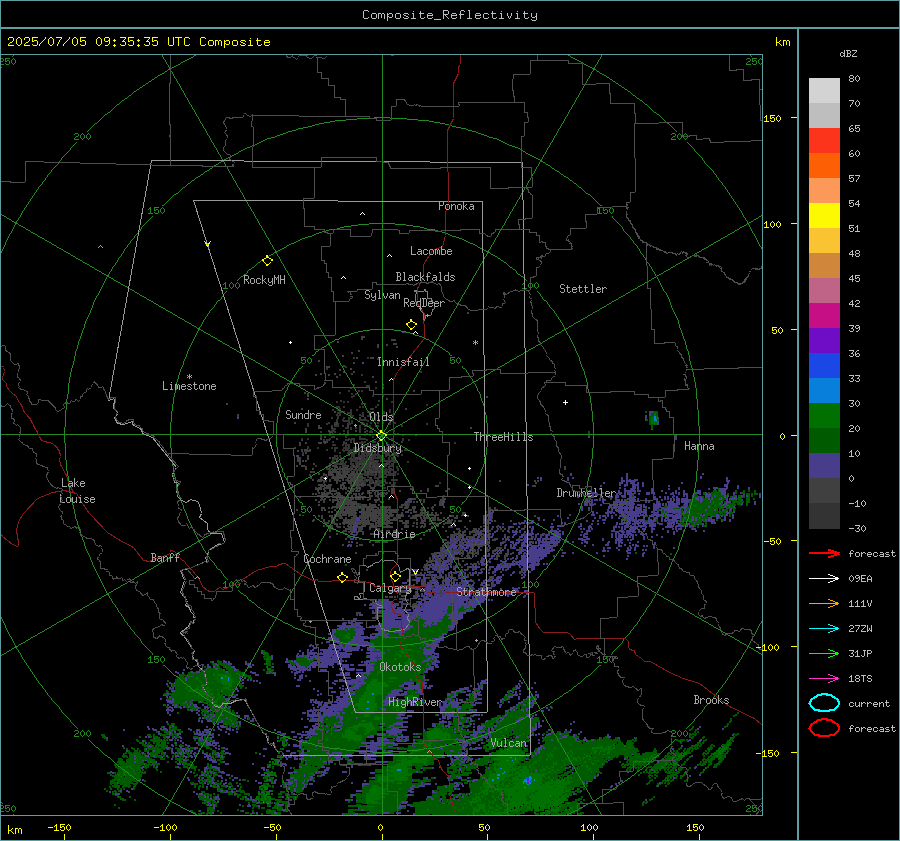Click the Banff town label

165,557
